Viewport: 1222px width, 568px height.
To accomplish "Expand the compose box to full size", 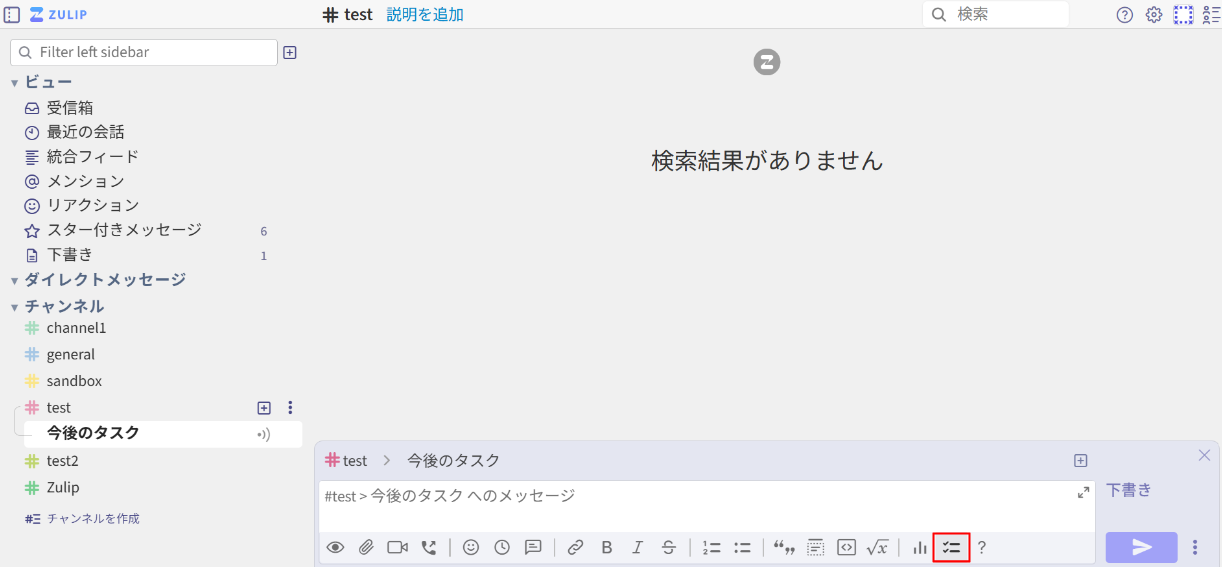I will click(x=1084, y=492).
